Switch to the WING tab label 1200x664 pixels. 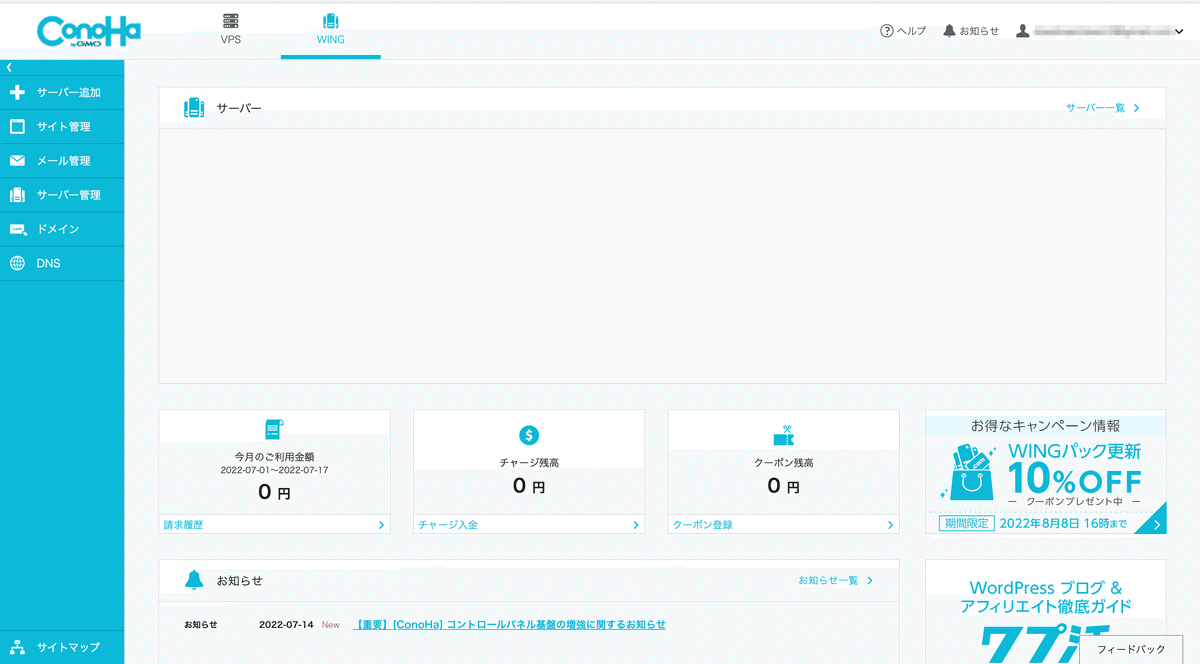tap(331, 40)
